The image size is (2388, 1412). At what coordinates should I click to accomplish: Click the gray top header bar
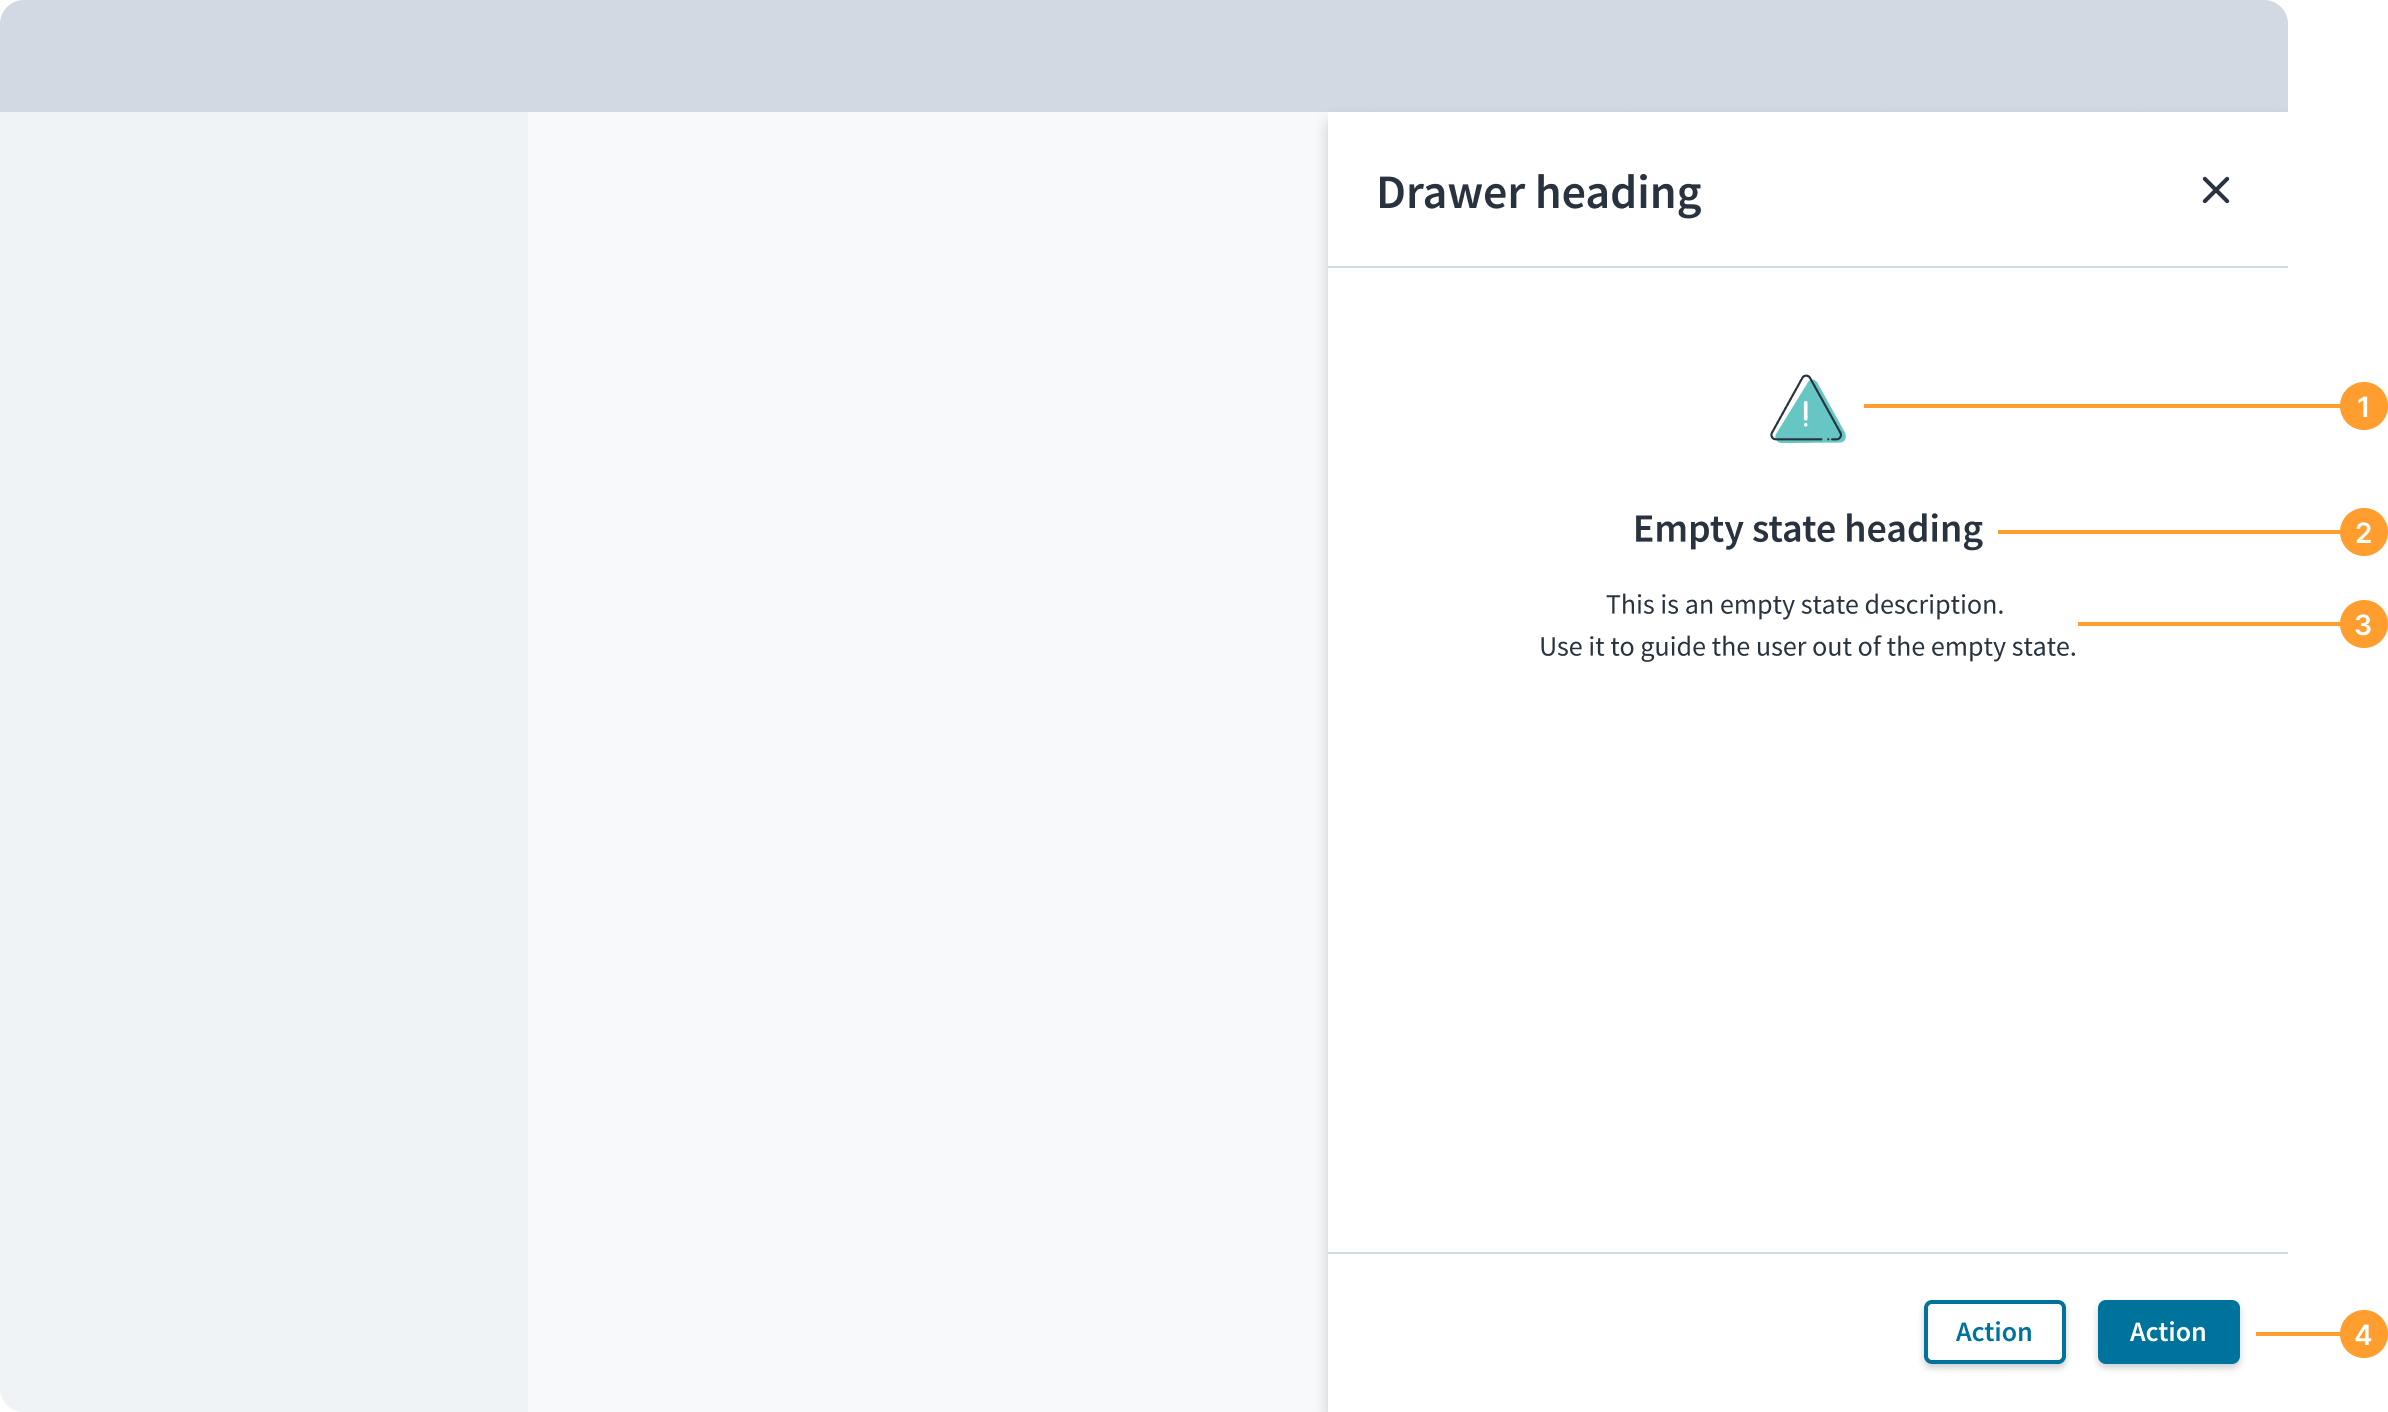[x=1144, y=56]
